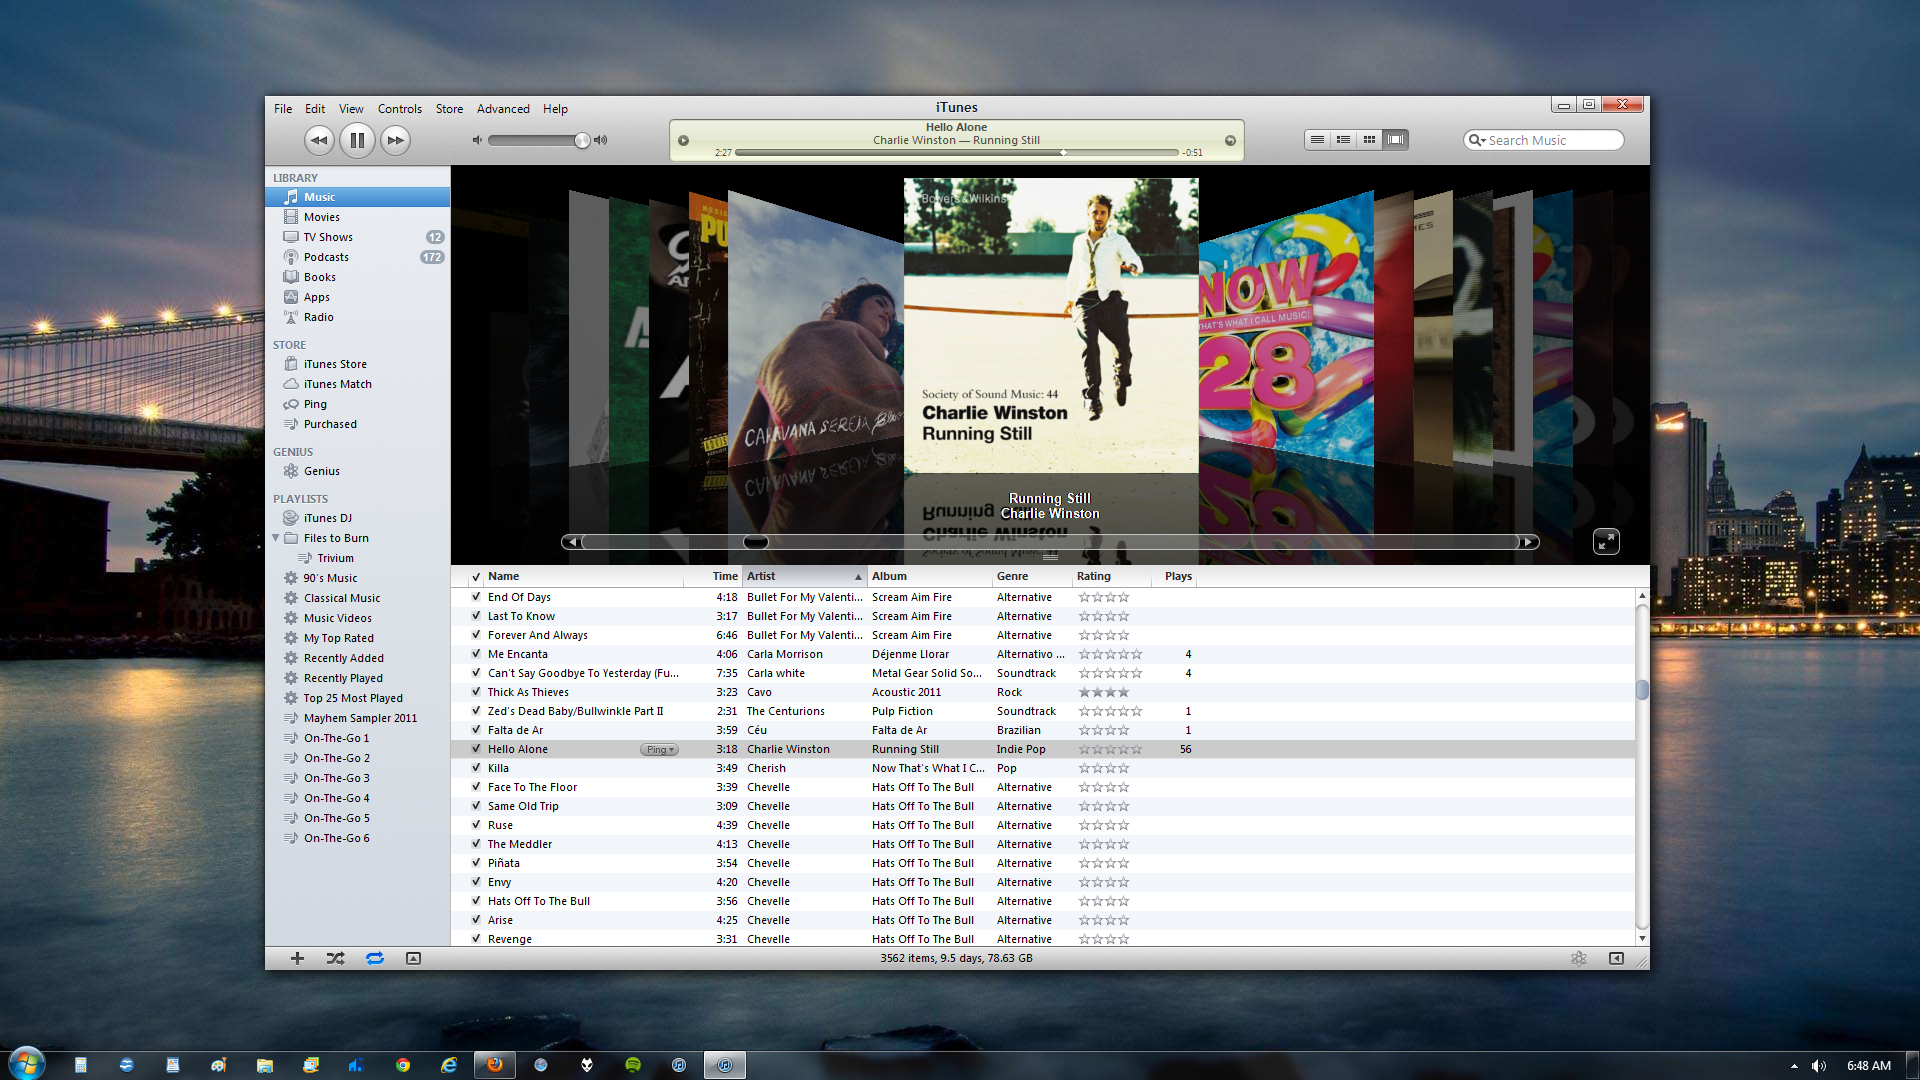
Task: Switch to album list view icon
Action: tap(1344, 140)
